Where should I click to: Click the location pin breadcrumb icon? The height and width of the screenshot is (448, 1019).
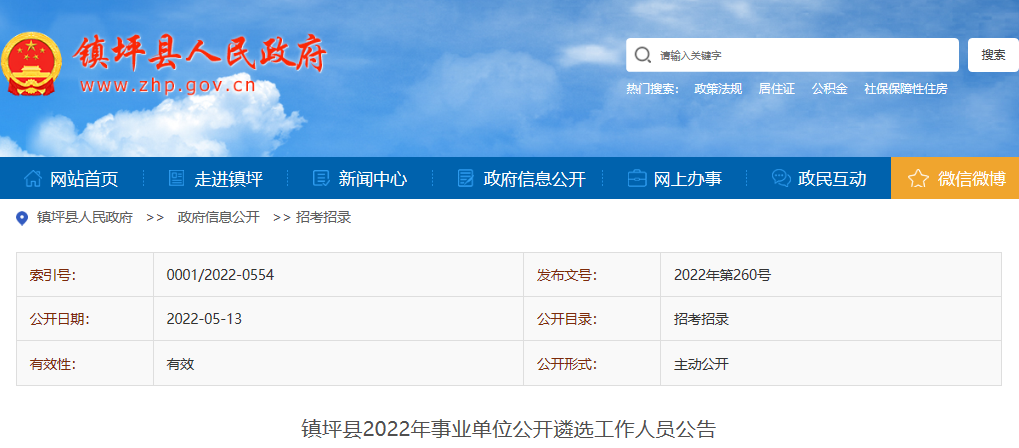click(23, 218)
